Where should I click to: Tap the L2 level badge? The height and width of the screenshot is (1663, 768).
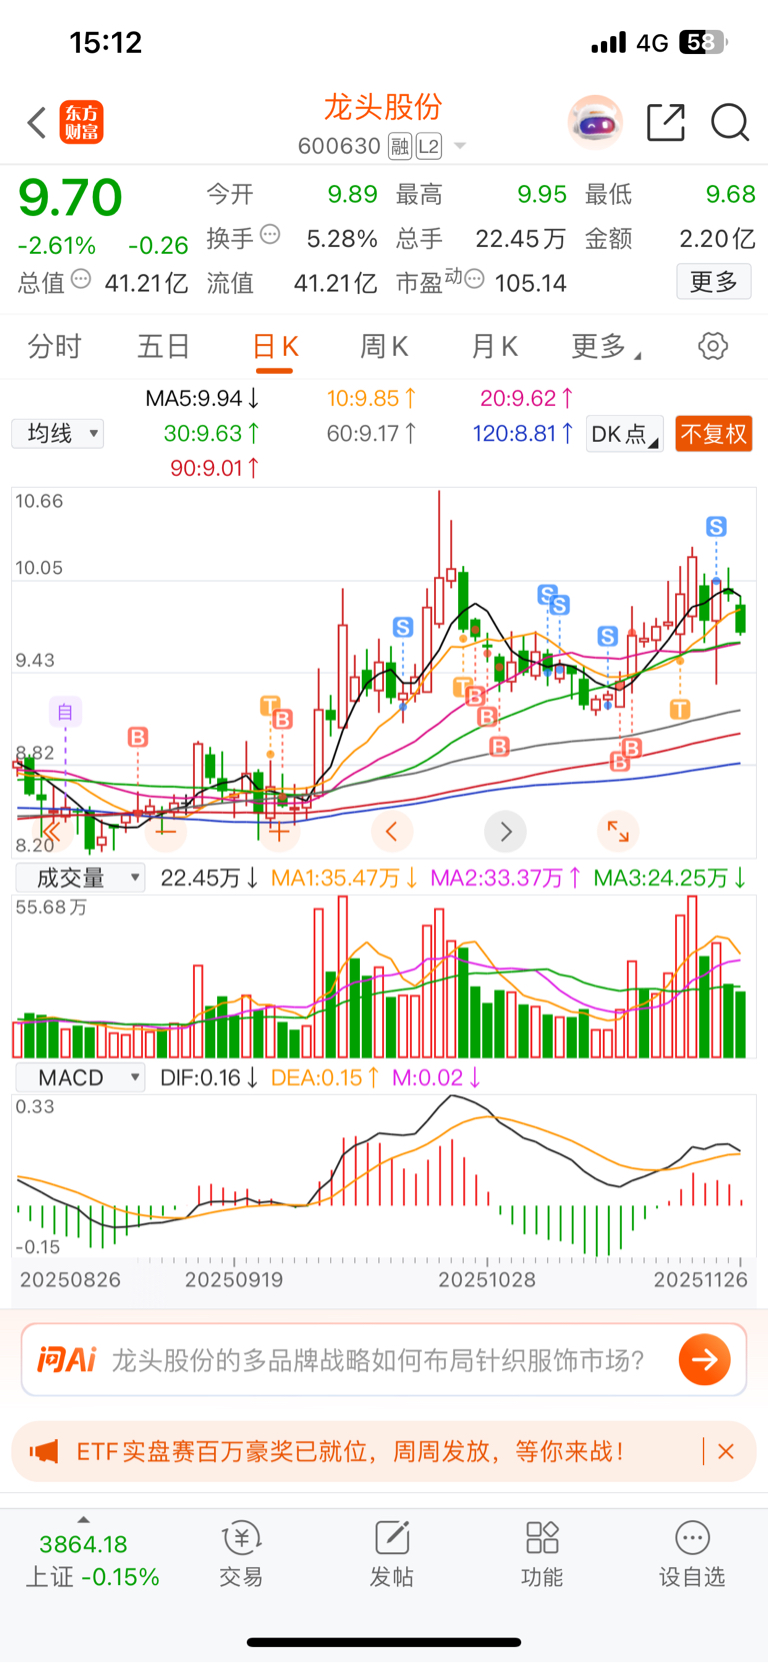point(429,147)
